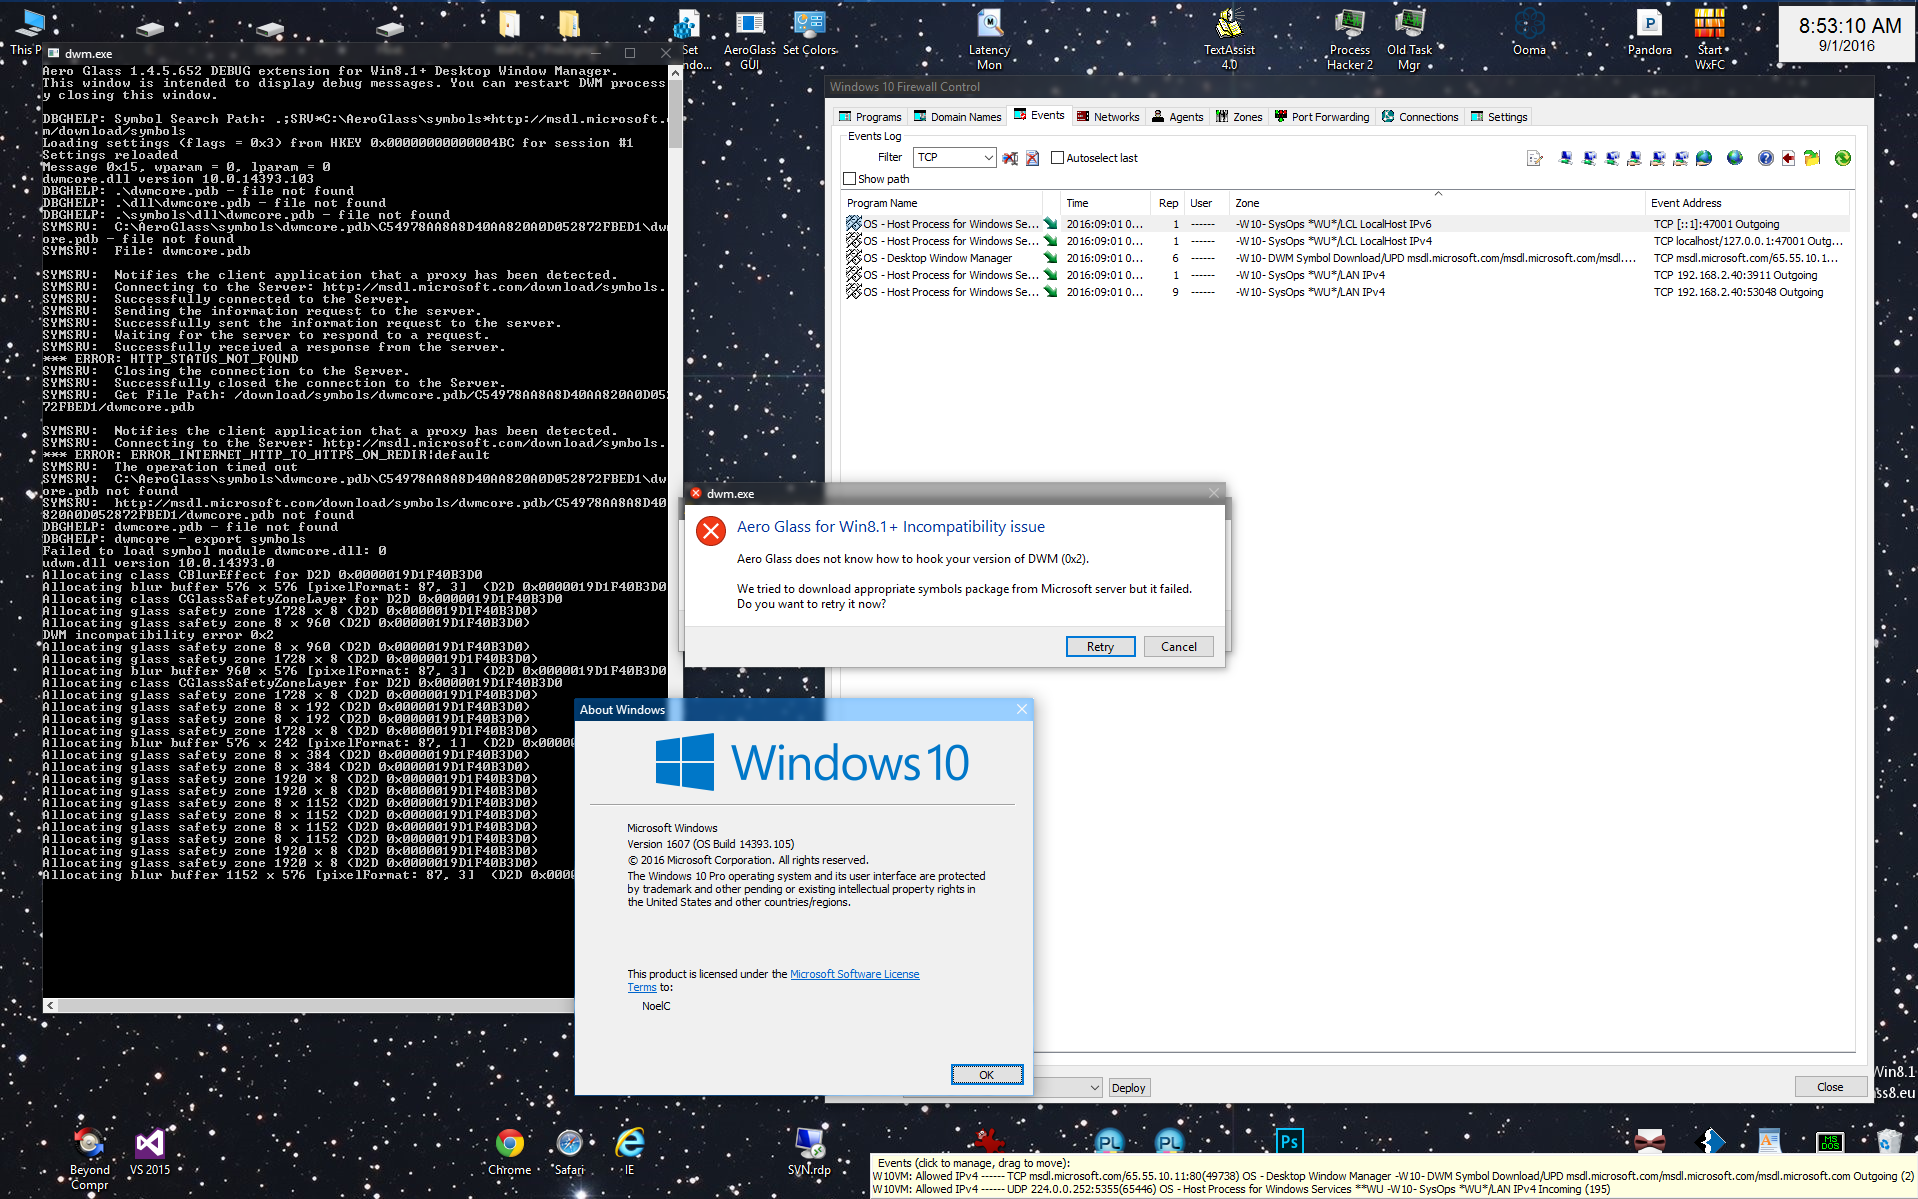Select the OS - Desktop Window Manager event row
1918x1199 pixels.
[x=1346, y=258]
